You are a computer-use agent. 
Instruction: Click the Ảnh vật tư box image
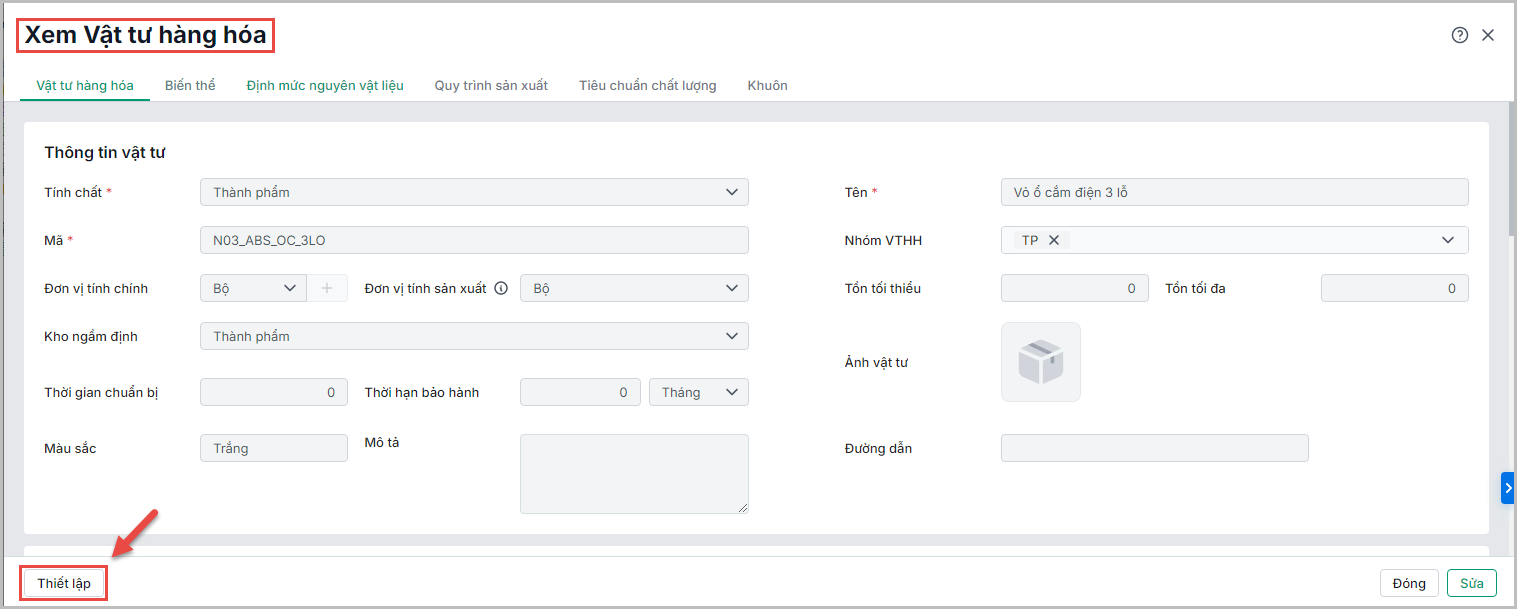tap(1040, 362)
